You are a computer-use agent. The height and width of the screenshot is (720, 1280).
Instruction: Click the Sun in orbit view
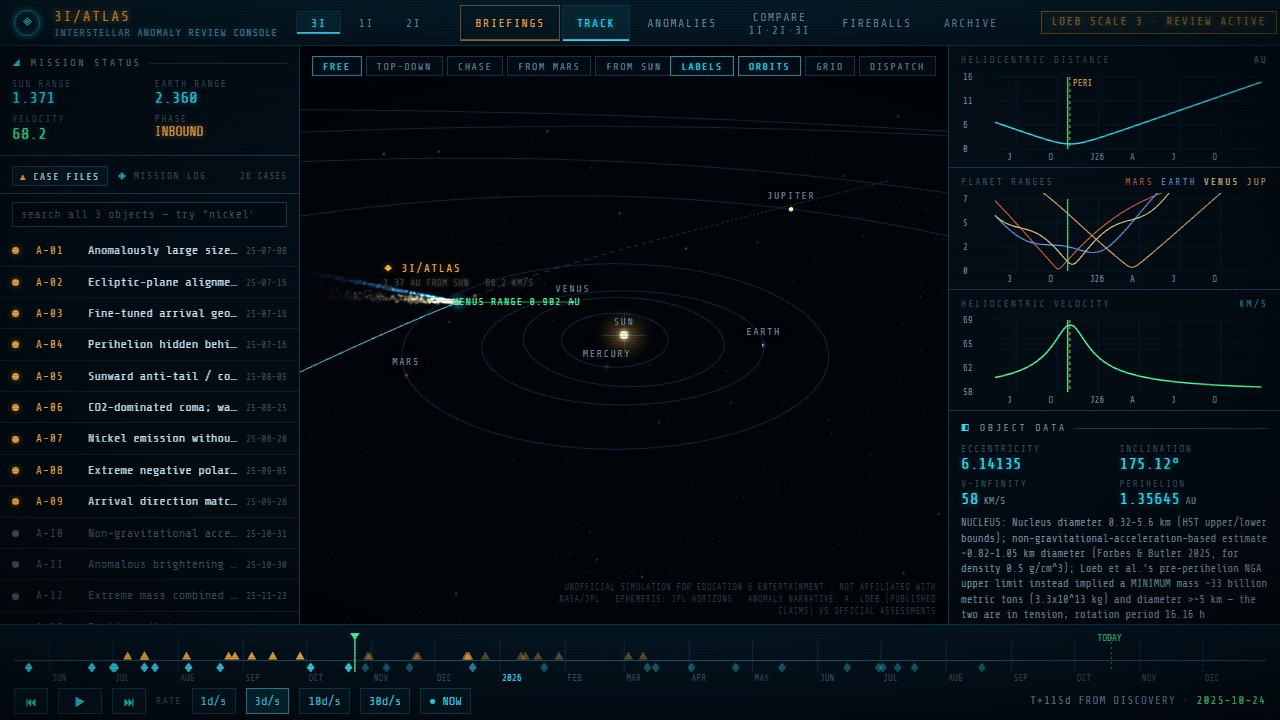tap(624, 335)
